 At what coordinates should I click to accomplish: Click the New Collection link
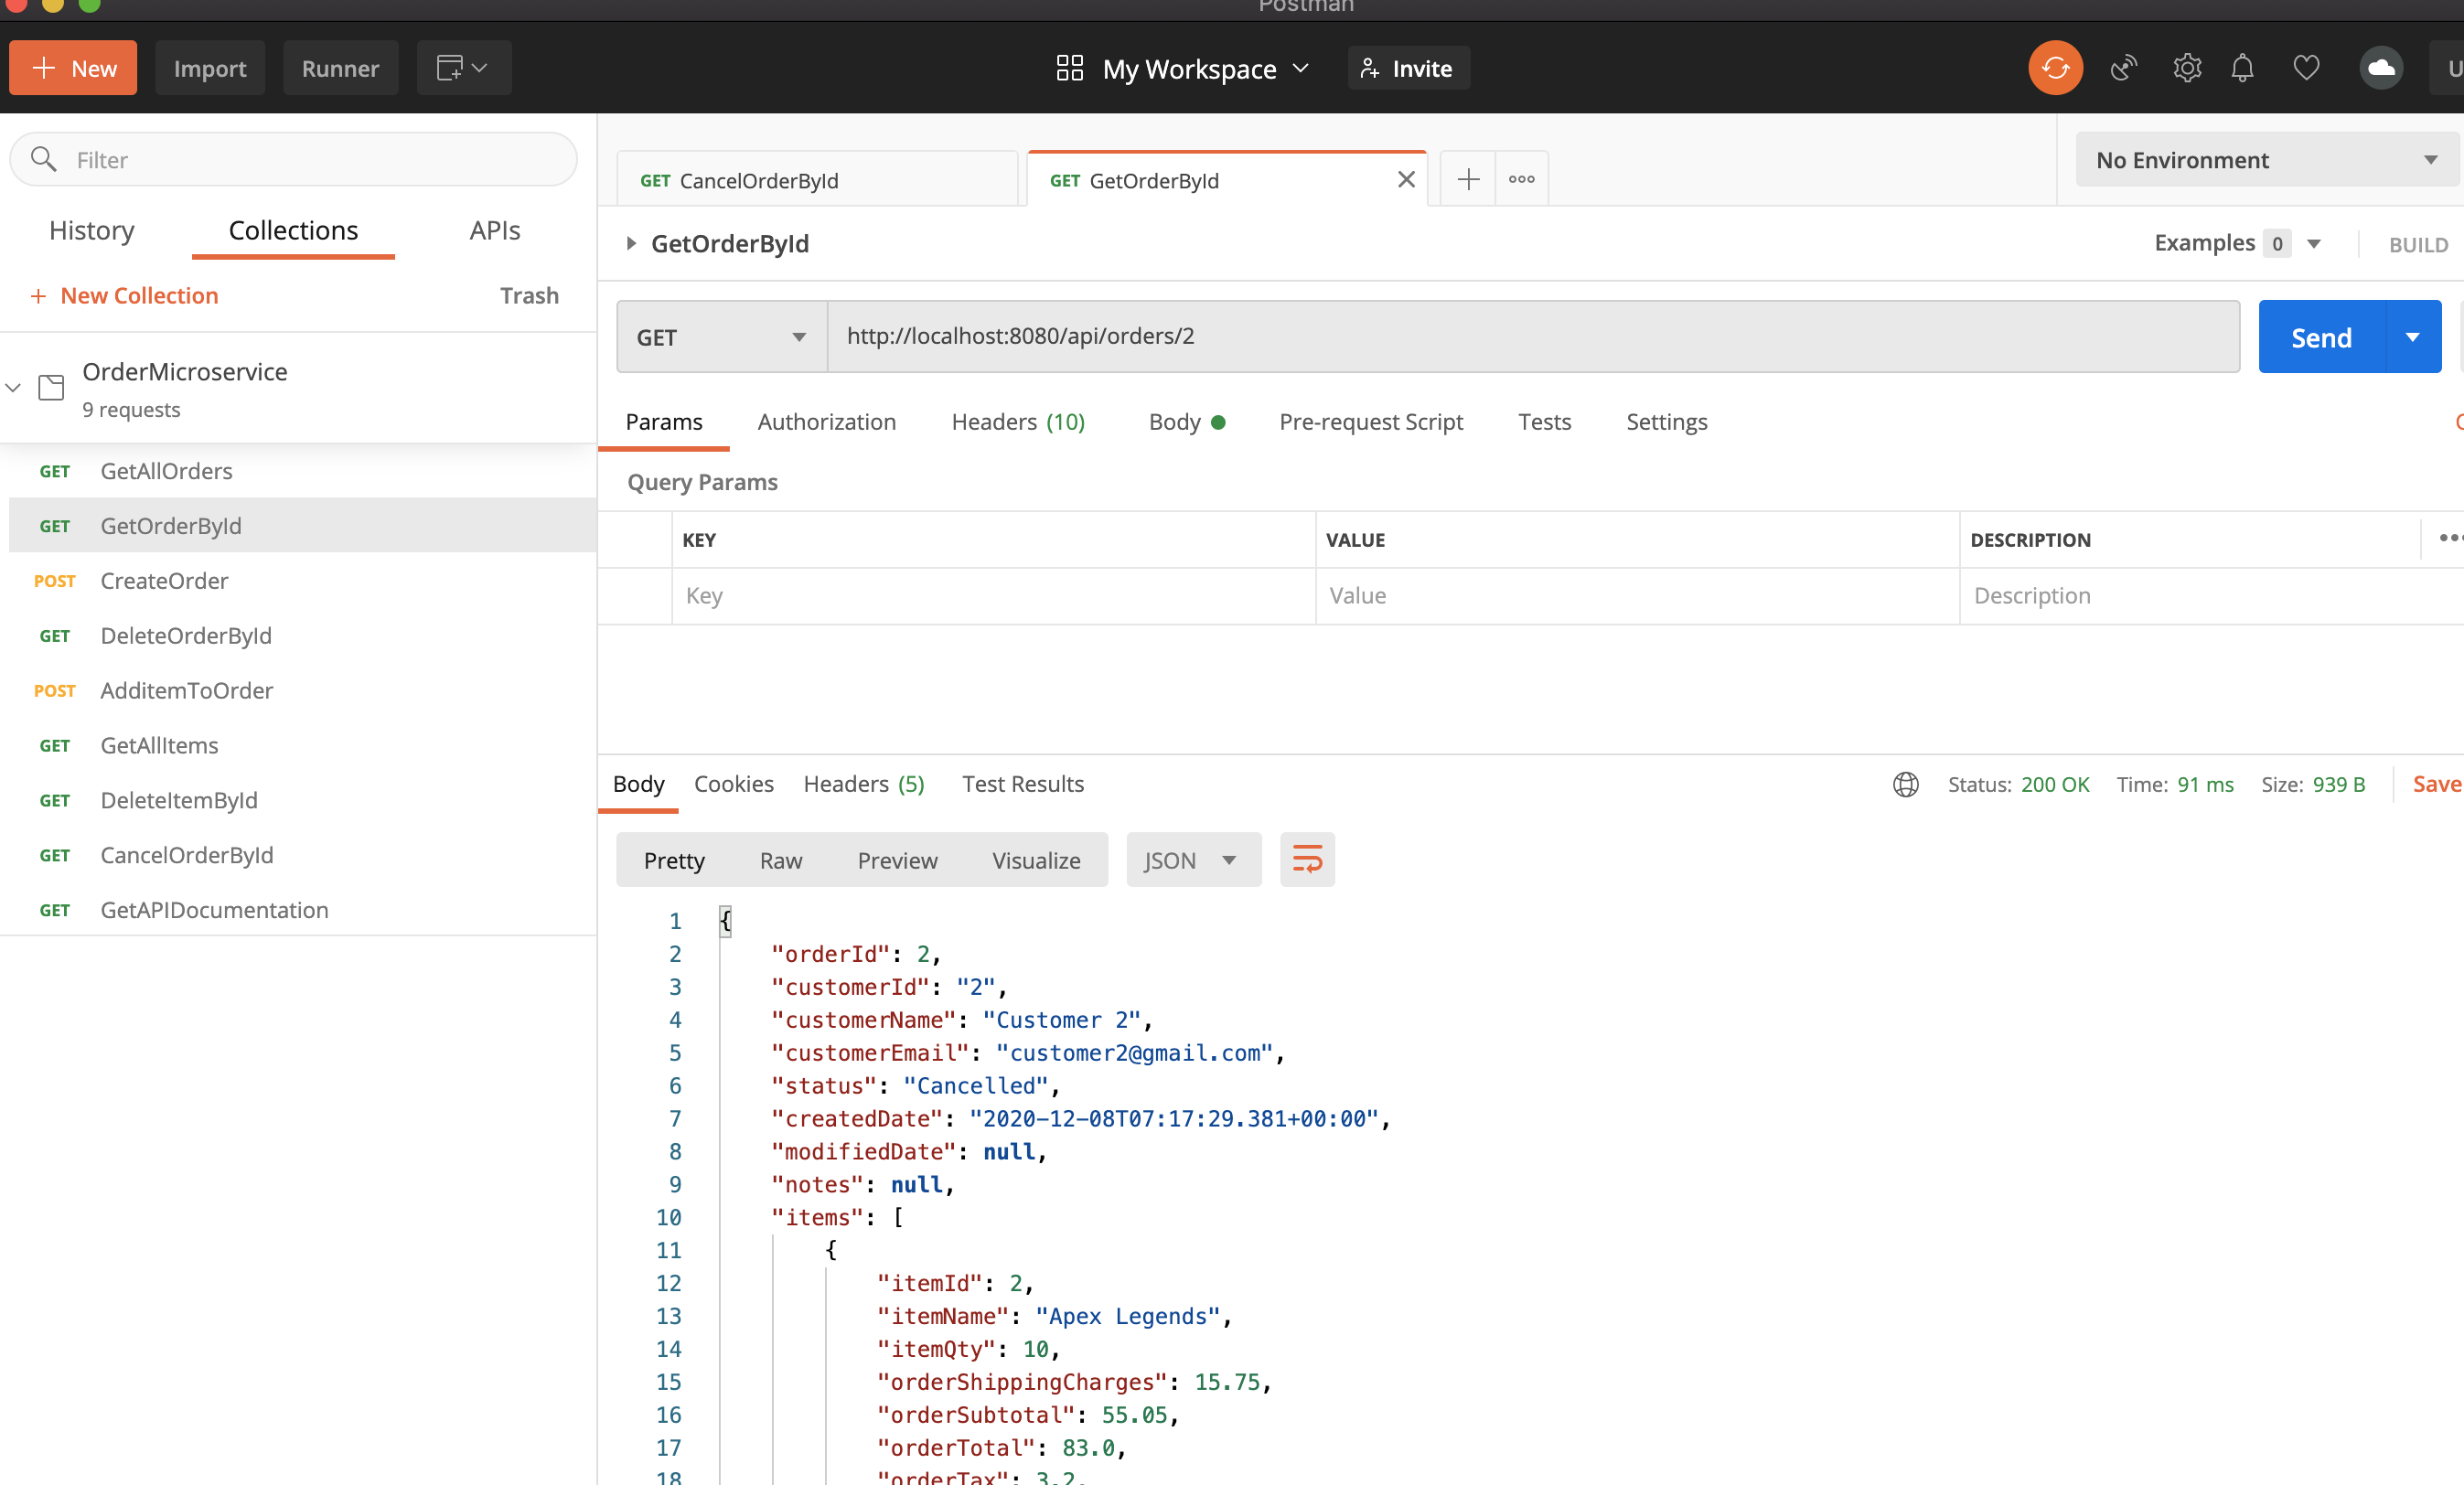(x=138, y=296)
